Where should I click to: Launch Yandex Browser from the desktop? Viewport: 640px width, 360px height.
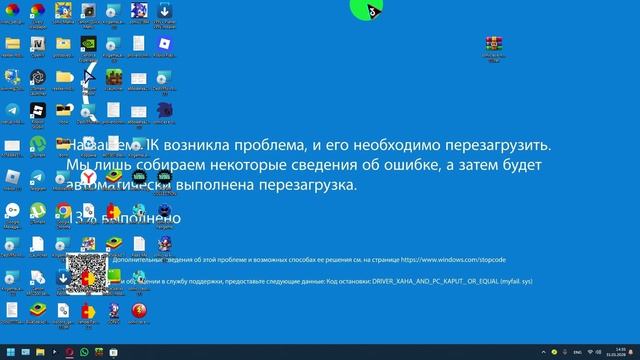pos(88,178)
